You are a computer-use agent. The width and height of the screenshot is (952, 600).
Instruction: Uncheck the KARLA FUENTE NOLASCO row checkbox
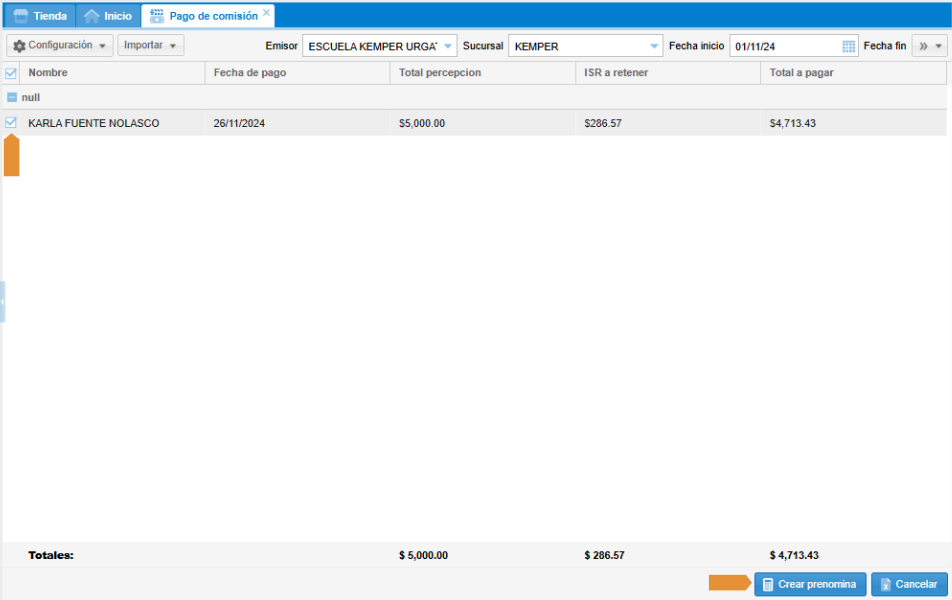(x=11, y=123)
